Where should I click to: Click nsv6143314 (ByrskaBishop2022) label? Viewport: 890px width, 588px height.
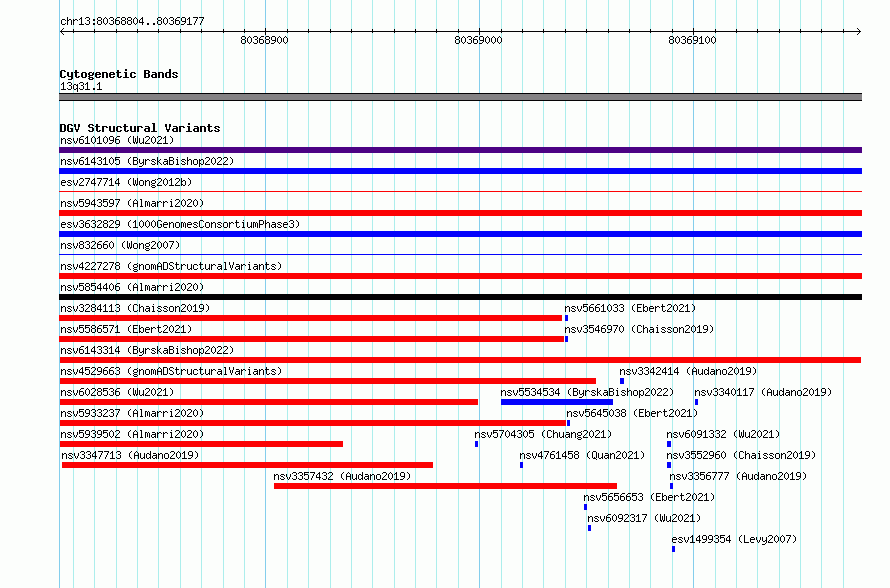click(x=147, y=350)
